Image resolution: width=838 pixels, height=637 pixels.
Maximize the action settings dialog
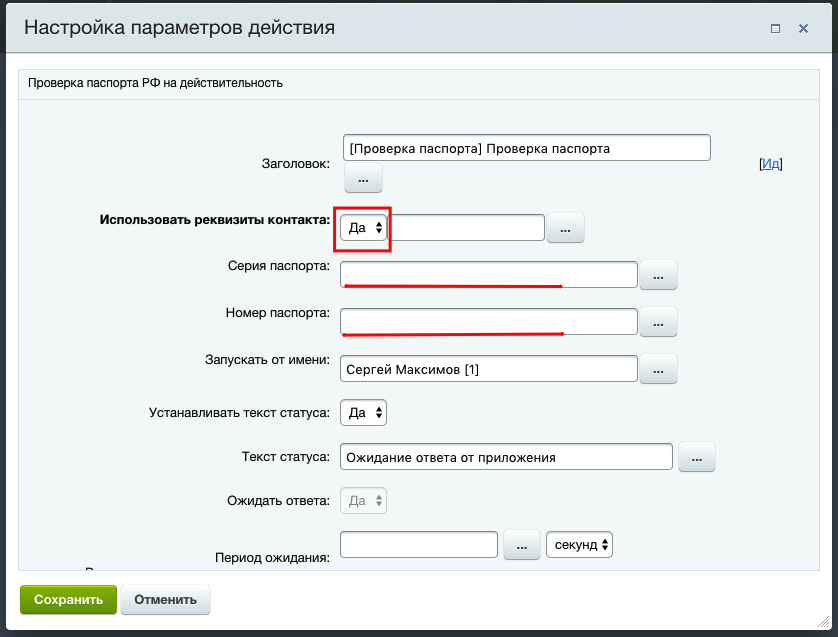point(775,29)
